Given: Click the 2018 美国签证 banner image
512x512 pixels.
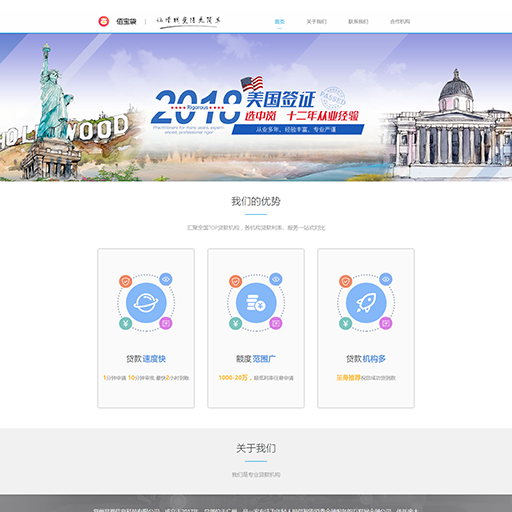Looking at the screenshot, I should [x=256, y=107].
